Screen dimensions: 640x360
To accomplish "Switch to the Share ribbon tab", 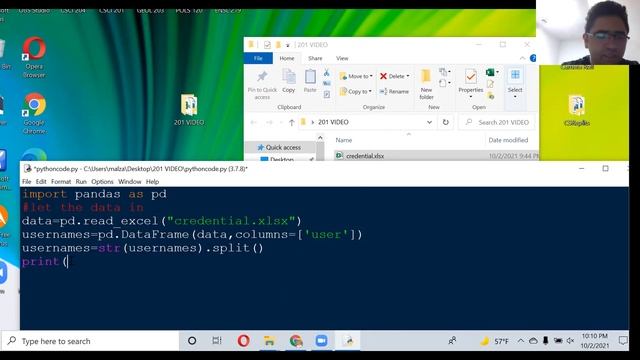I will click(315, 58).
